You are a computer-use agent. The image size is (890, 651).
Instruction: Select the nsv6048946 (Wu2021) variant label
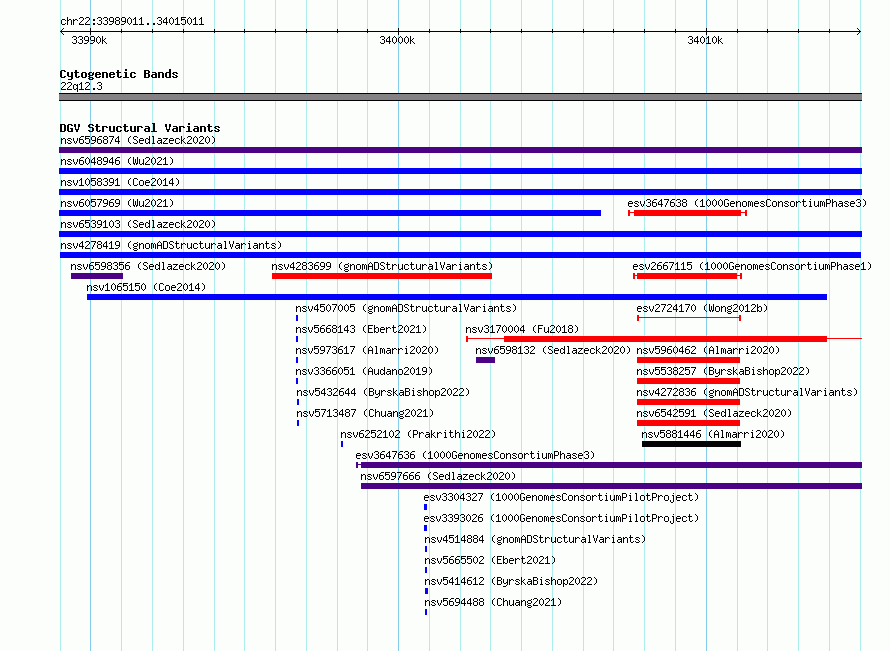pos(117,161)
